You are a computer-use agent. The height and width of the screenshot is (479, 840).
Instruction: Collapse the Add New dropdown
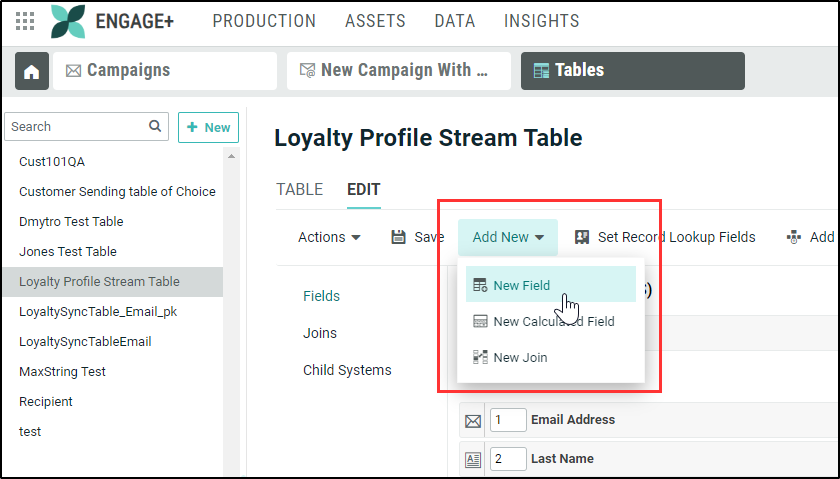(x=508, y=237)
